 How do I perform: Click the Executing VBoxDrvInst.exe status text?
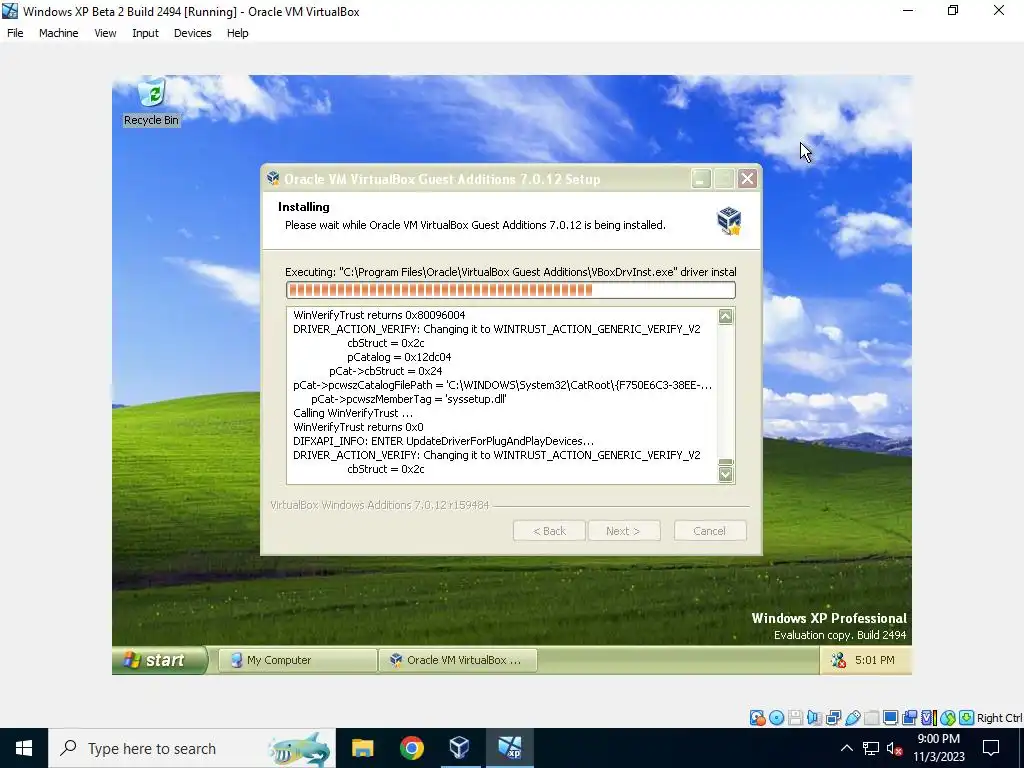pos(511,272)
